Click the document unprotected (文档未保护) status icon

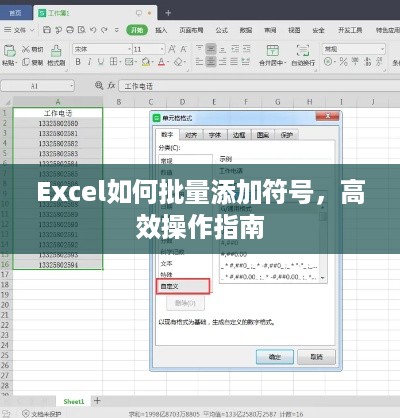26,414
